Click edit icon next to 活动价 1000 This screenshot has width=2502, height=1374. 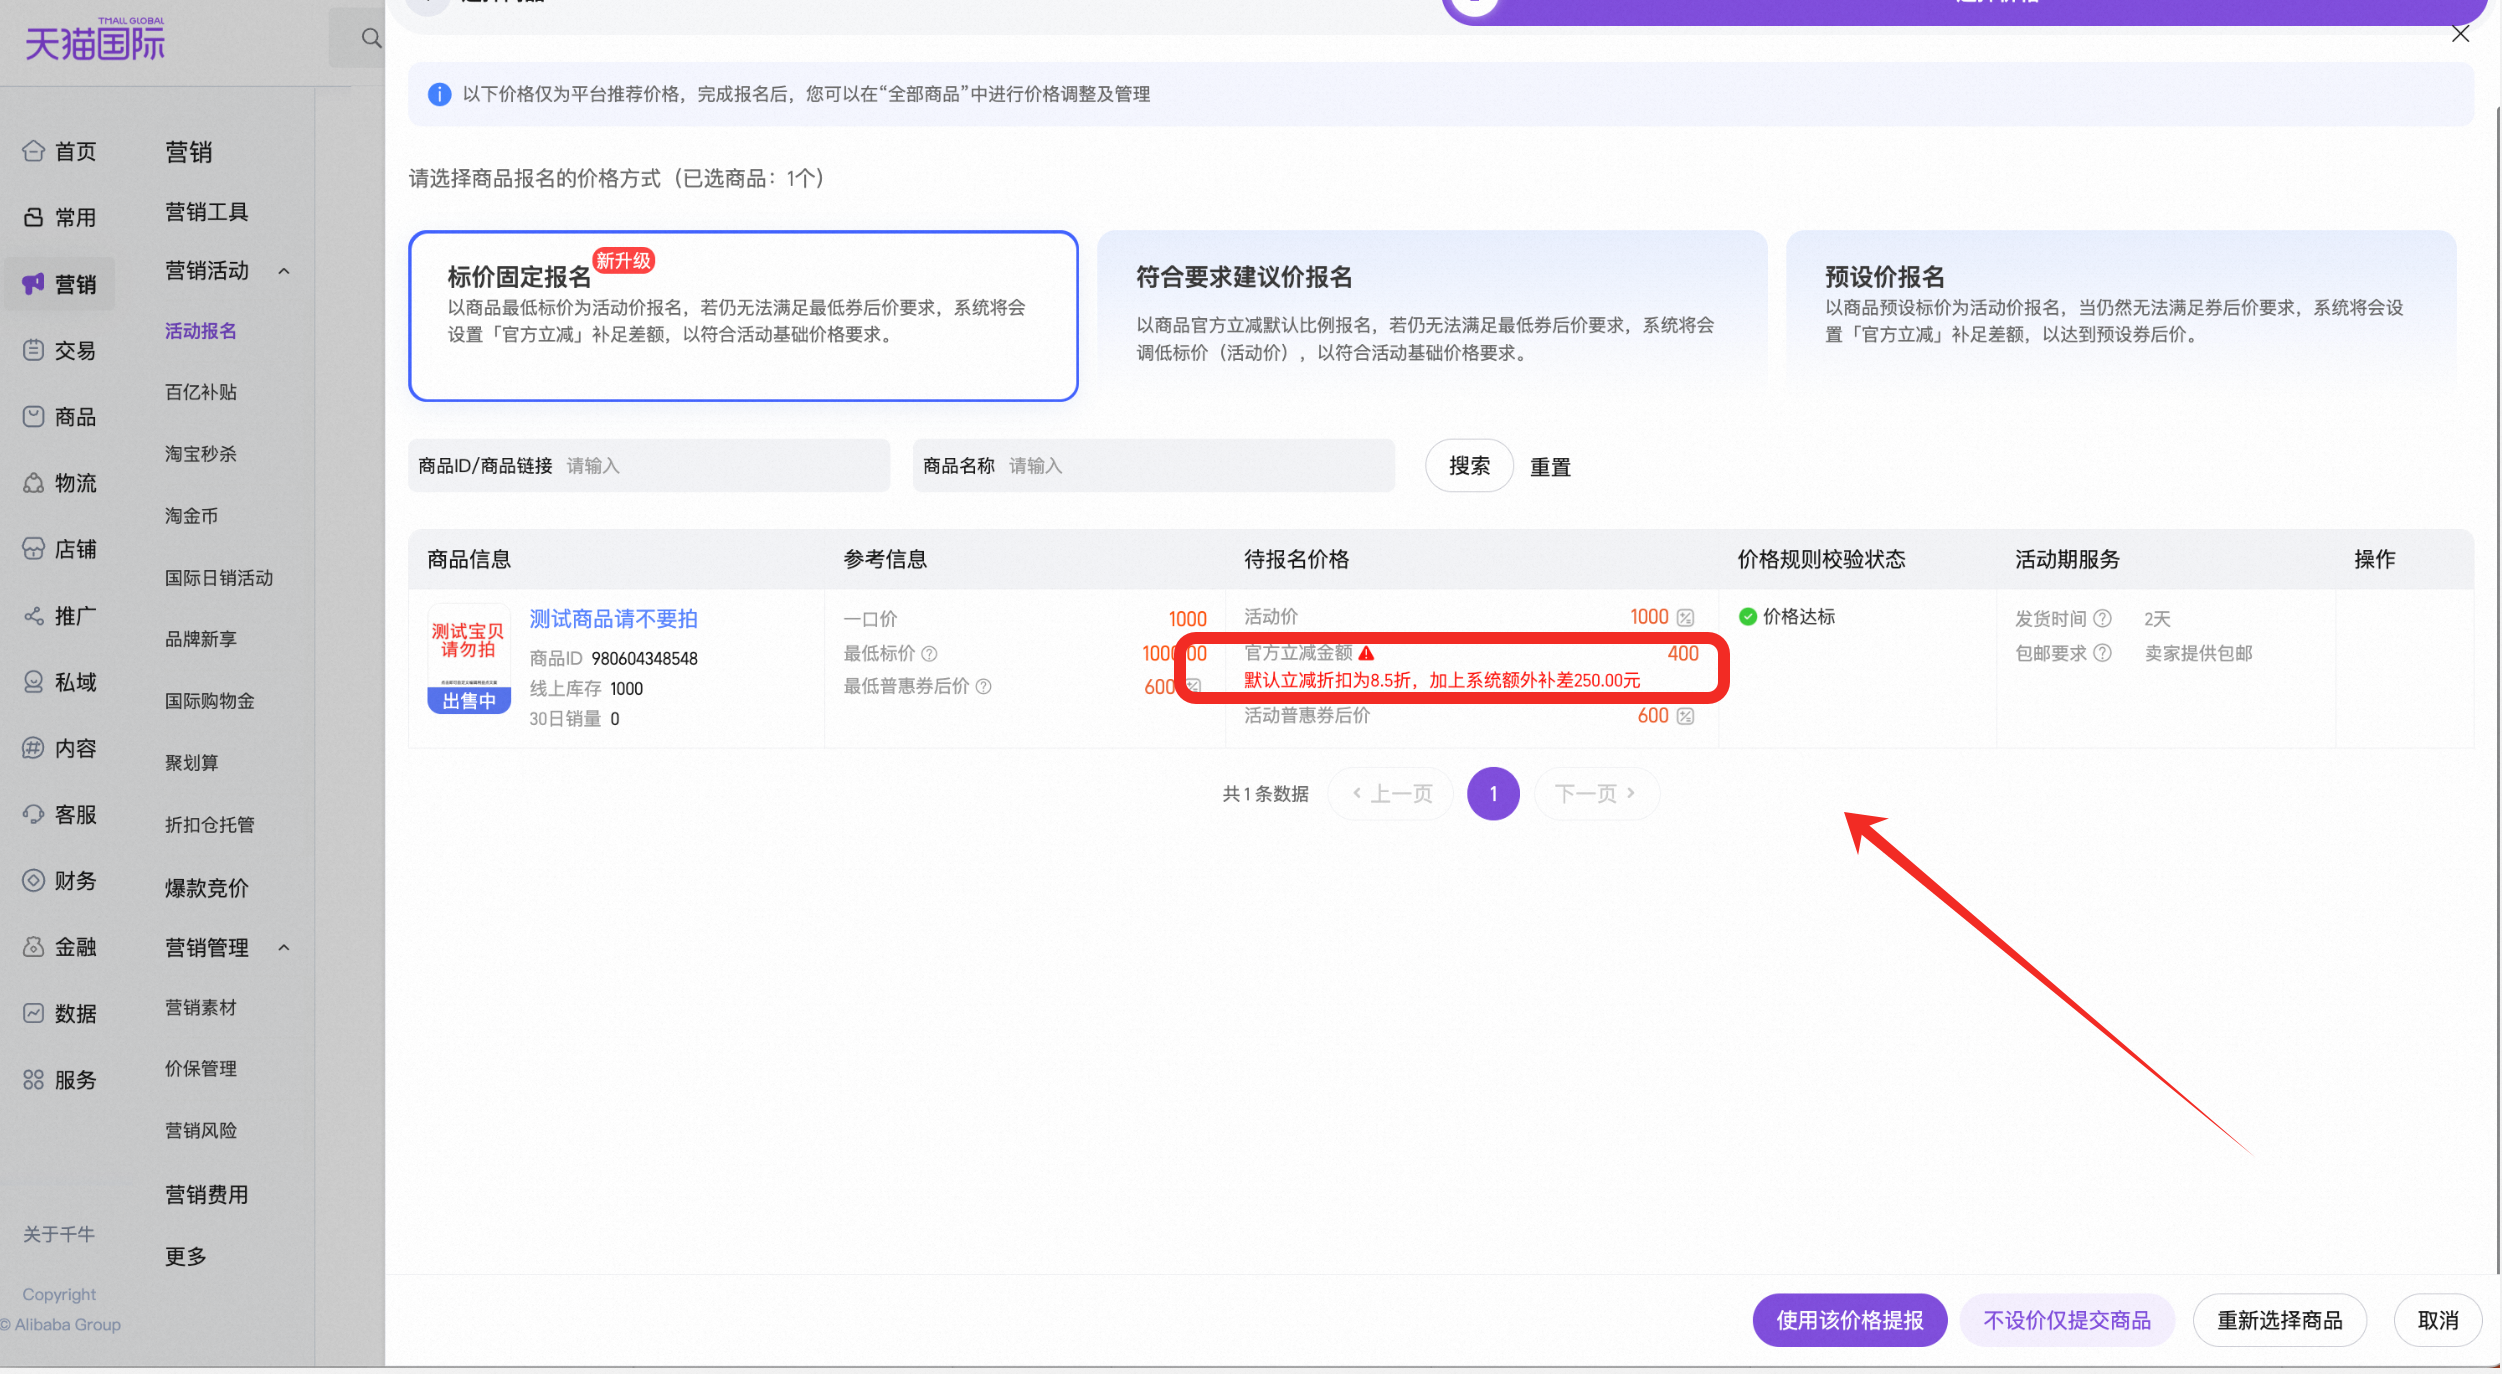coord(1686,618)
